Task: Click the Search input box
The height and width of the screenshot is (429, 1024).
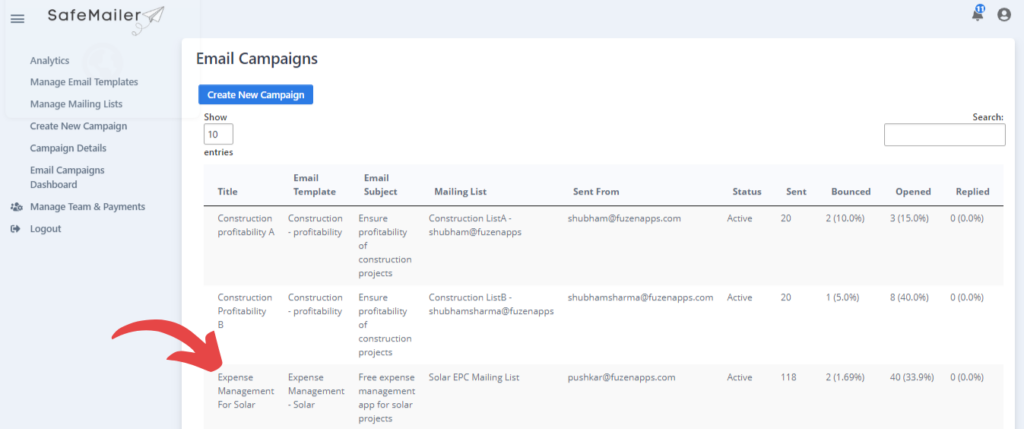Action: click(944, 135)
